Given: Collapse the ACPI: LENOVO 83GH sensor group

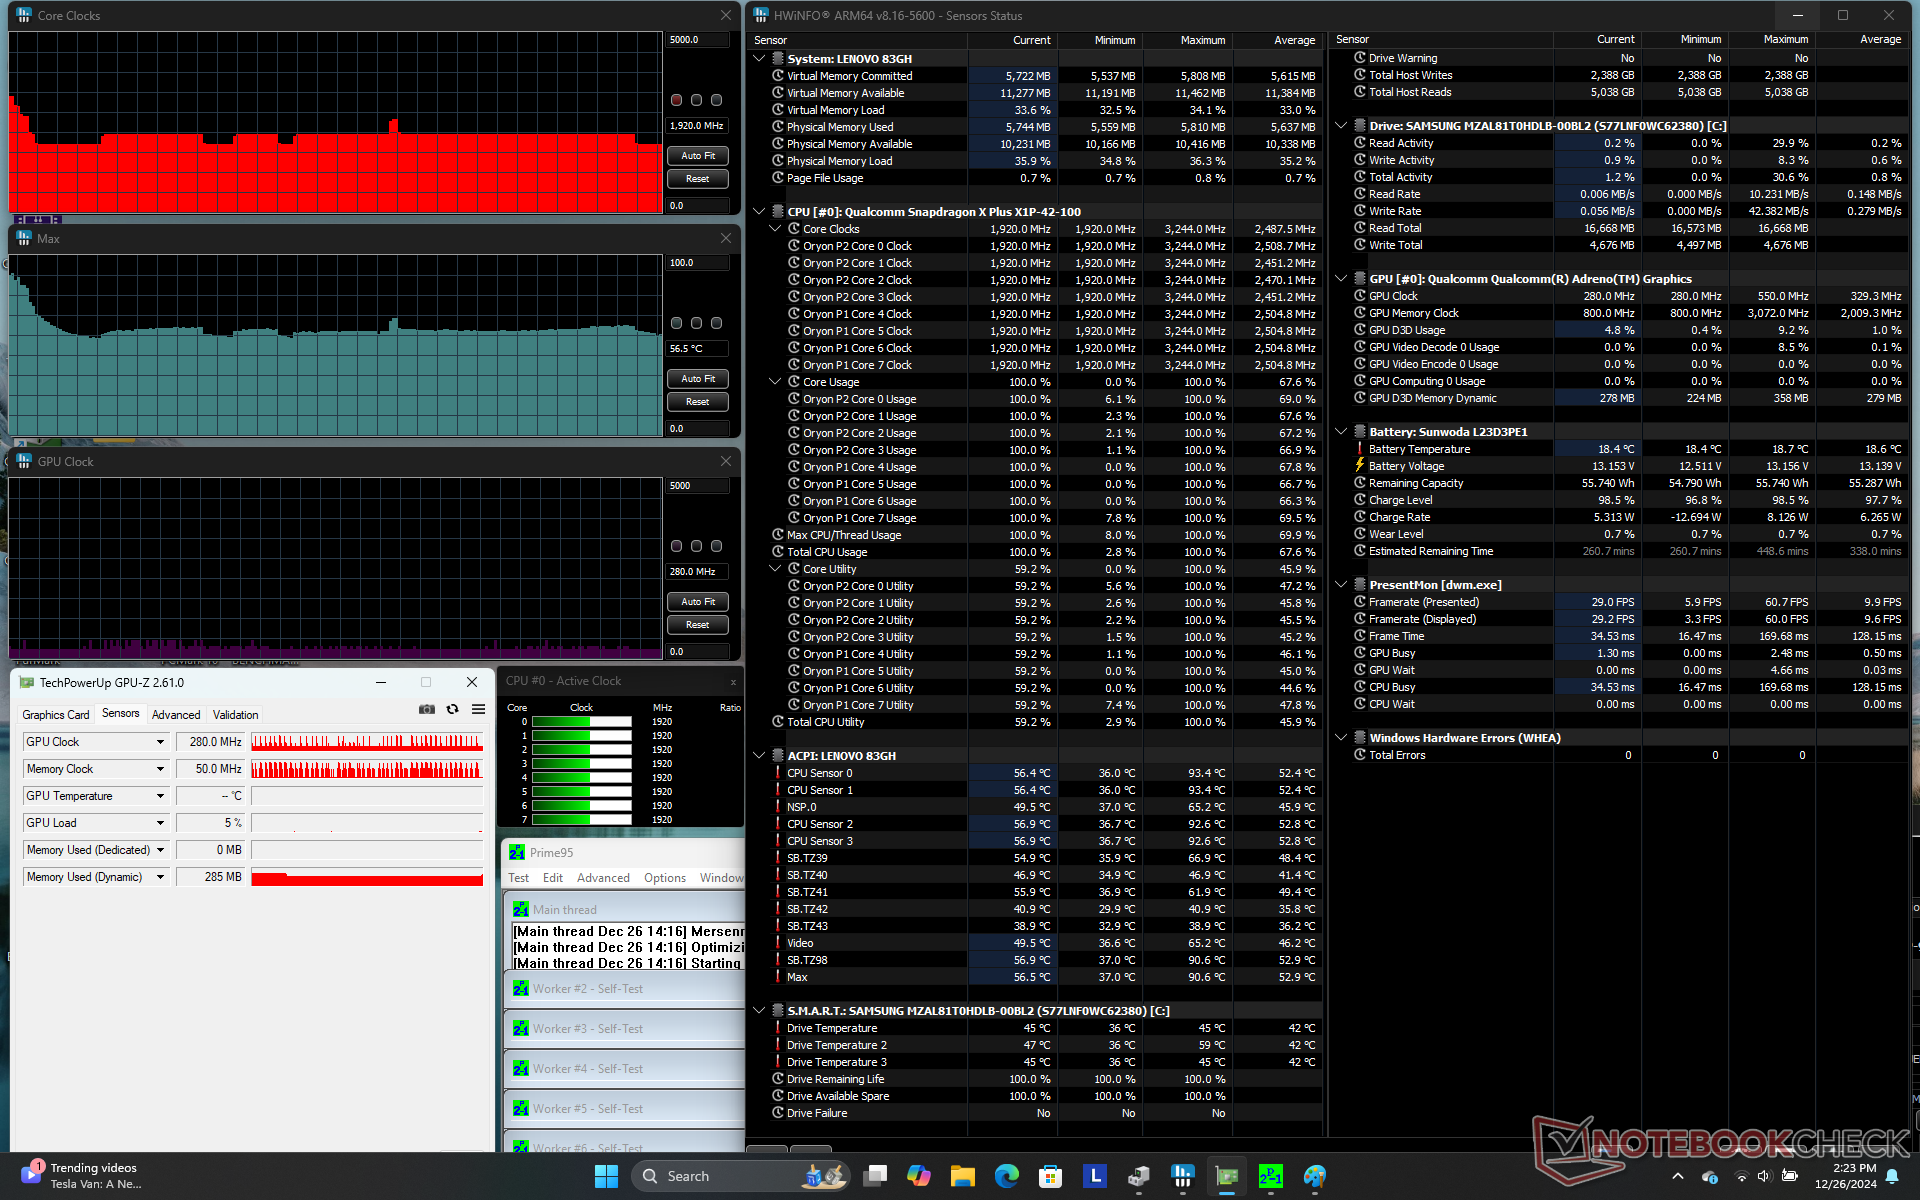Looking at the screenshot, I should tap(759, 756).
